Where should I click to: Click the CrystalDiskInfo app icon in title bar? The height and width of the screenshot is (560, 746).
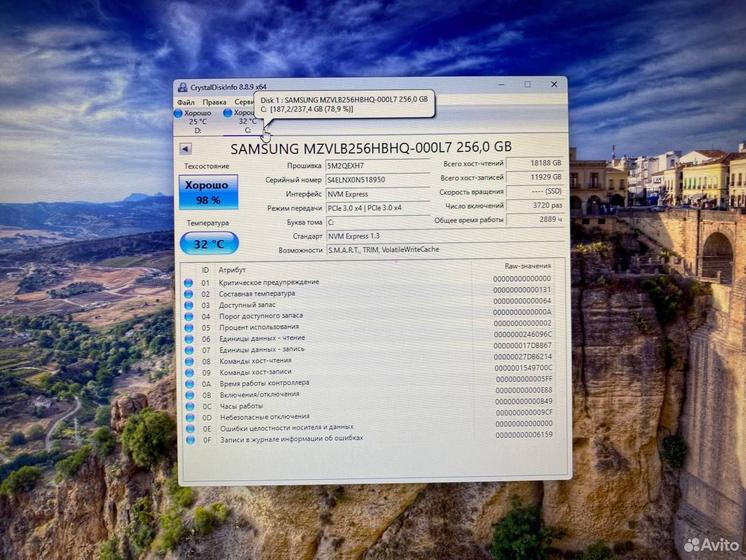pyautogui.click(x=182, y=87)
